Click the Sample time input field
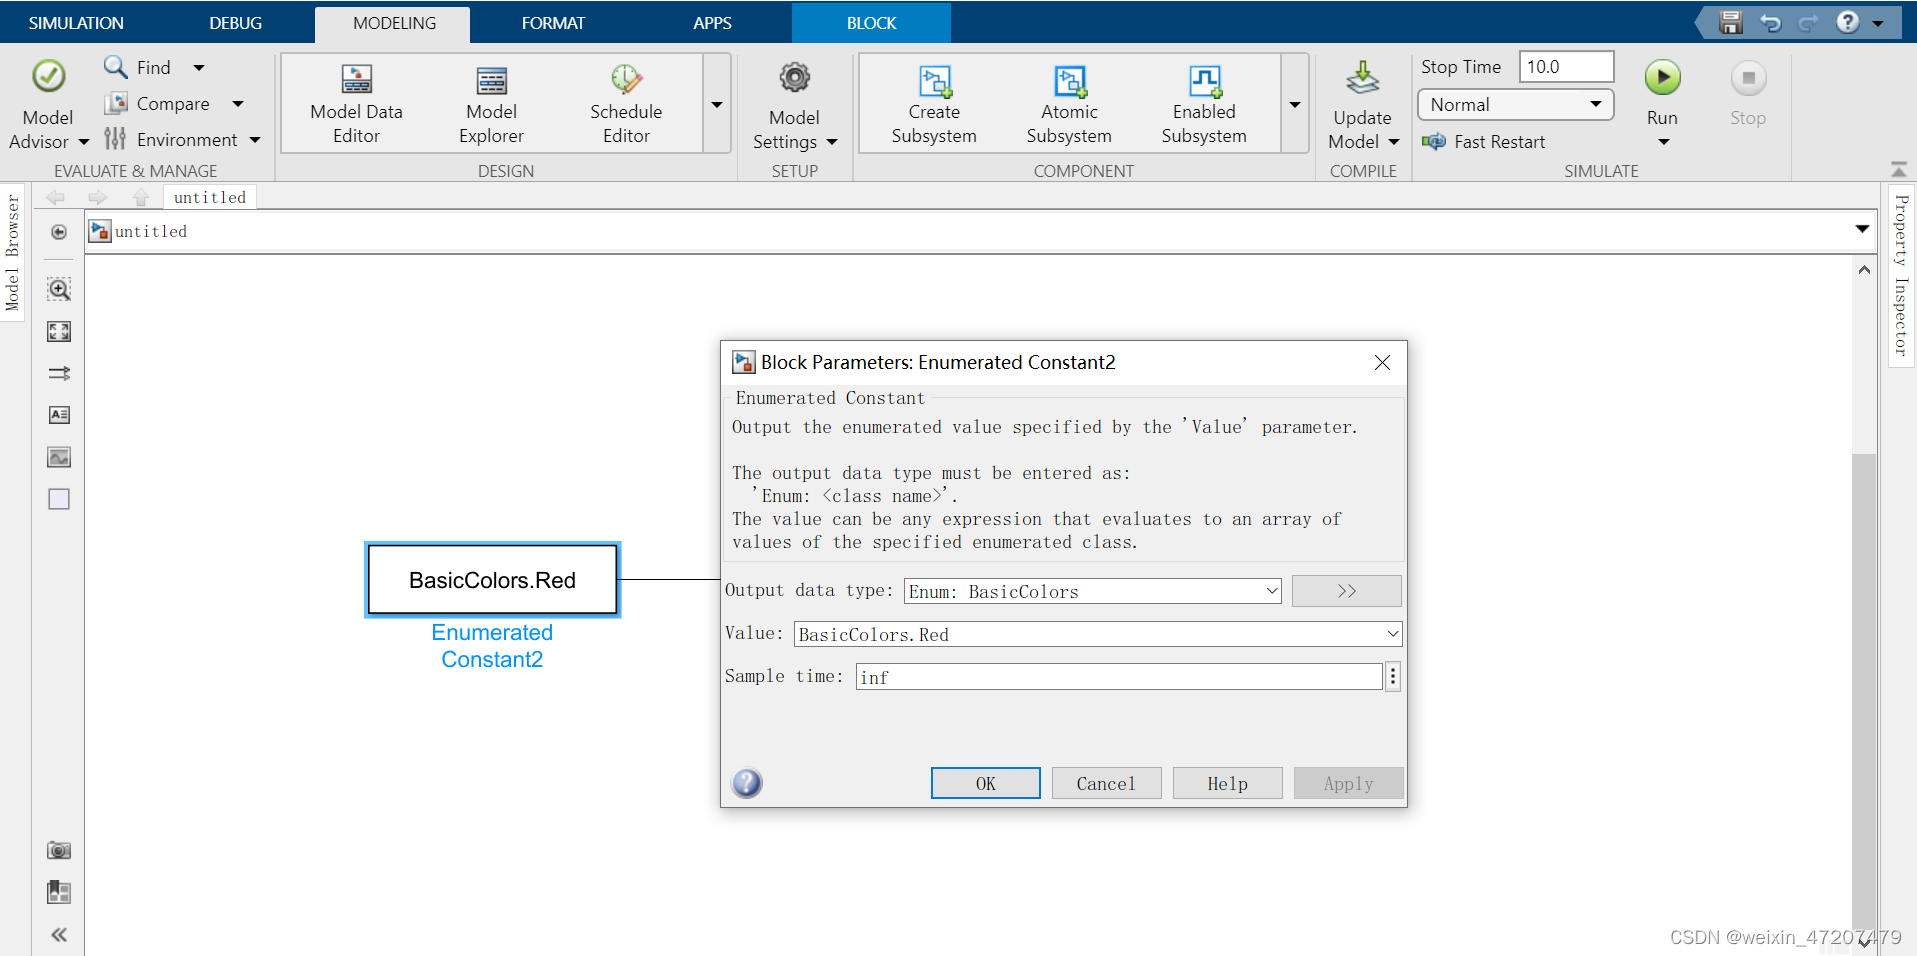This screenshot has height=956, width=1917. click(1119, 677)
